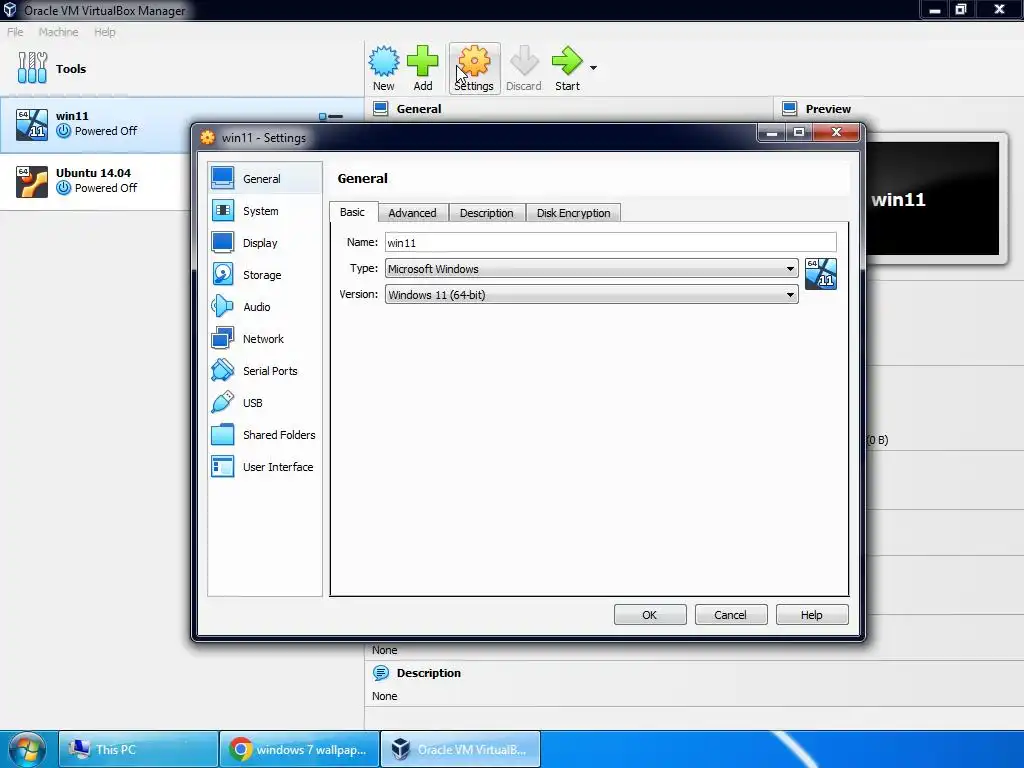Open USB settings icon

[x=223, y=402]
